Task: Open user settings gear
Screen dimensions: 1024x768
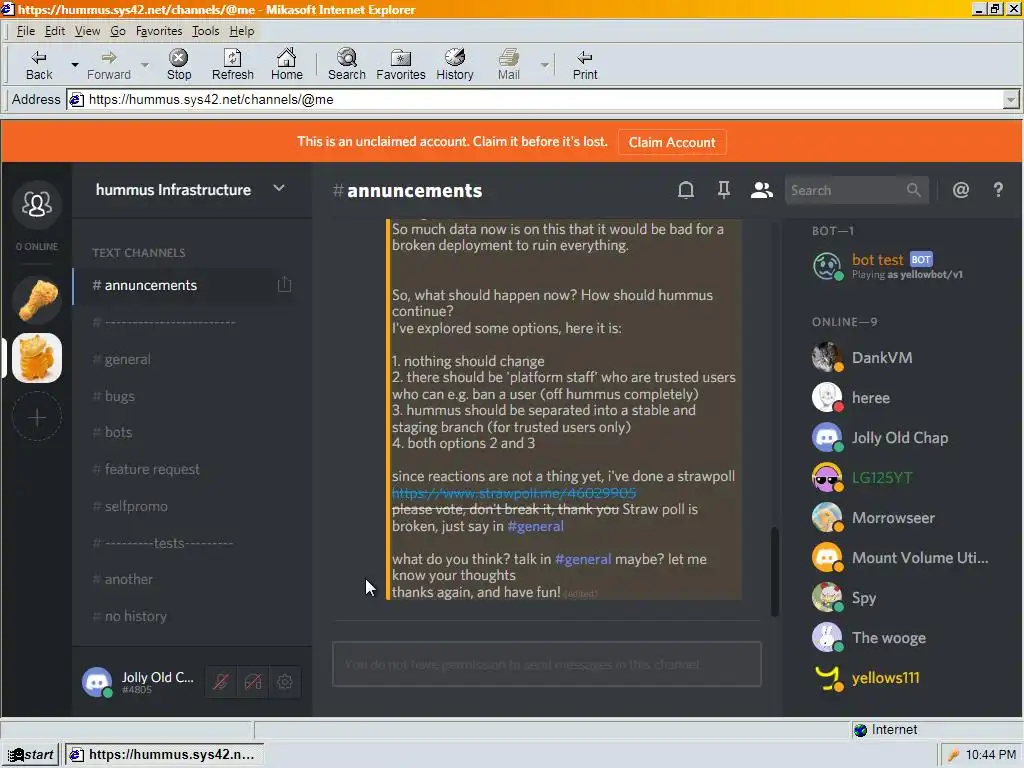Action: click(285, 682)
